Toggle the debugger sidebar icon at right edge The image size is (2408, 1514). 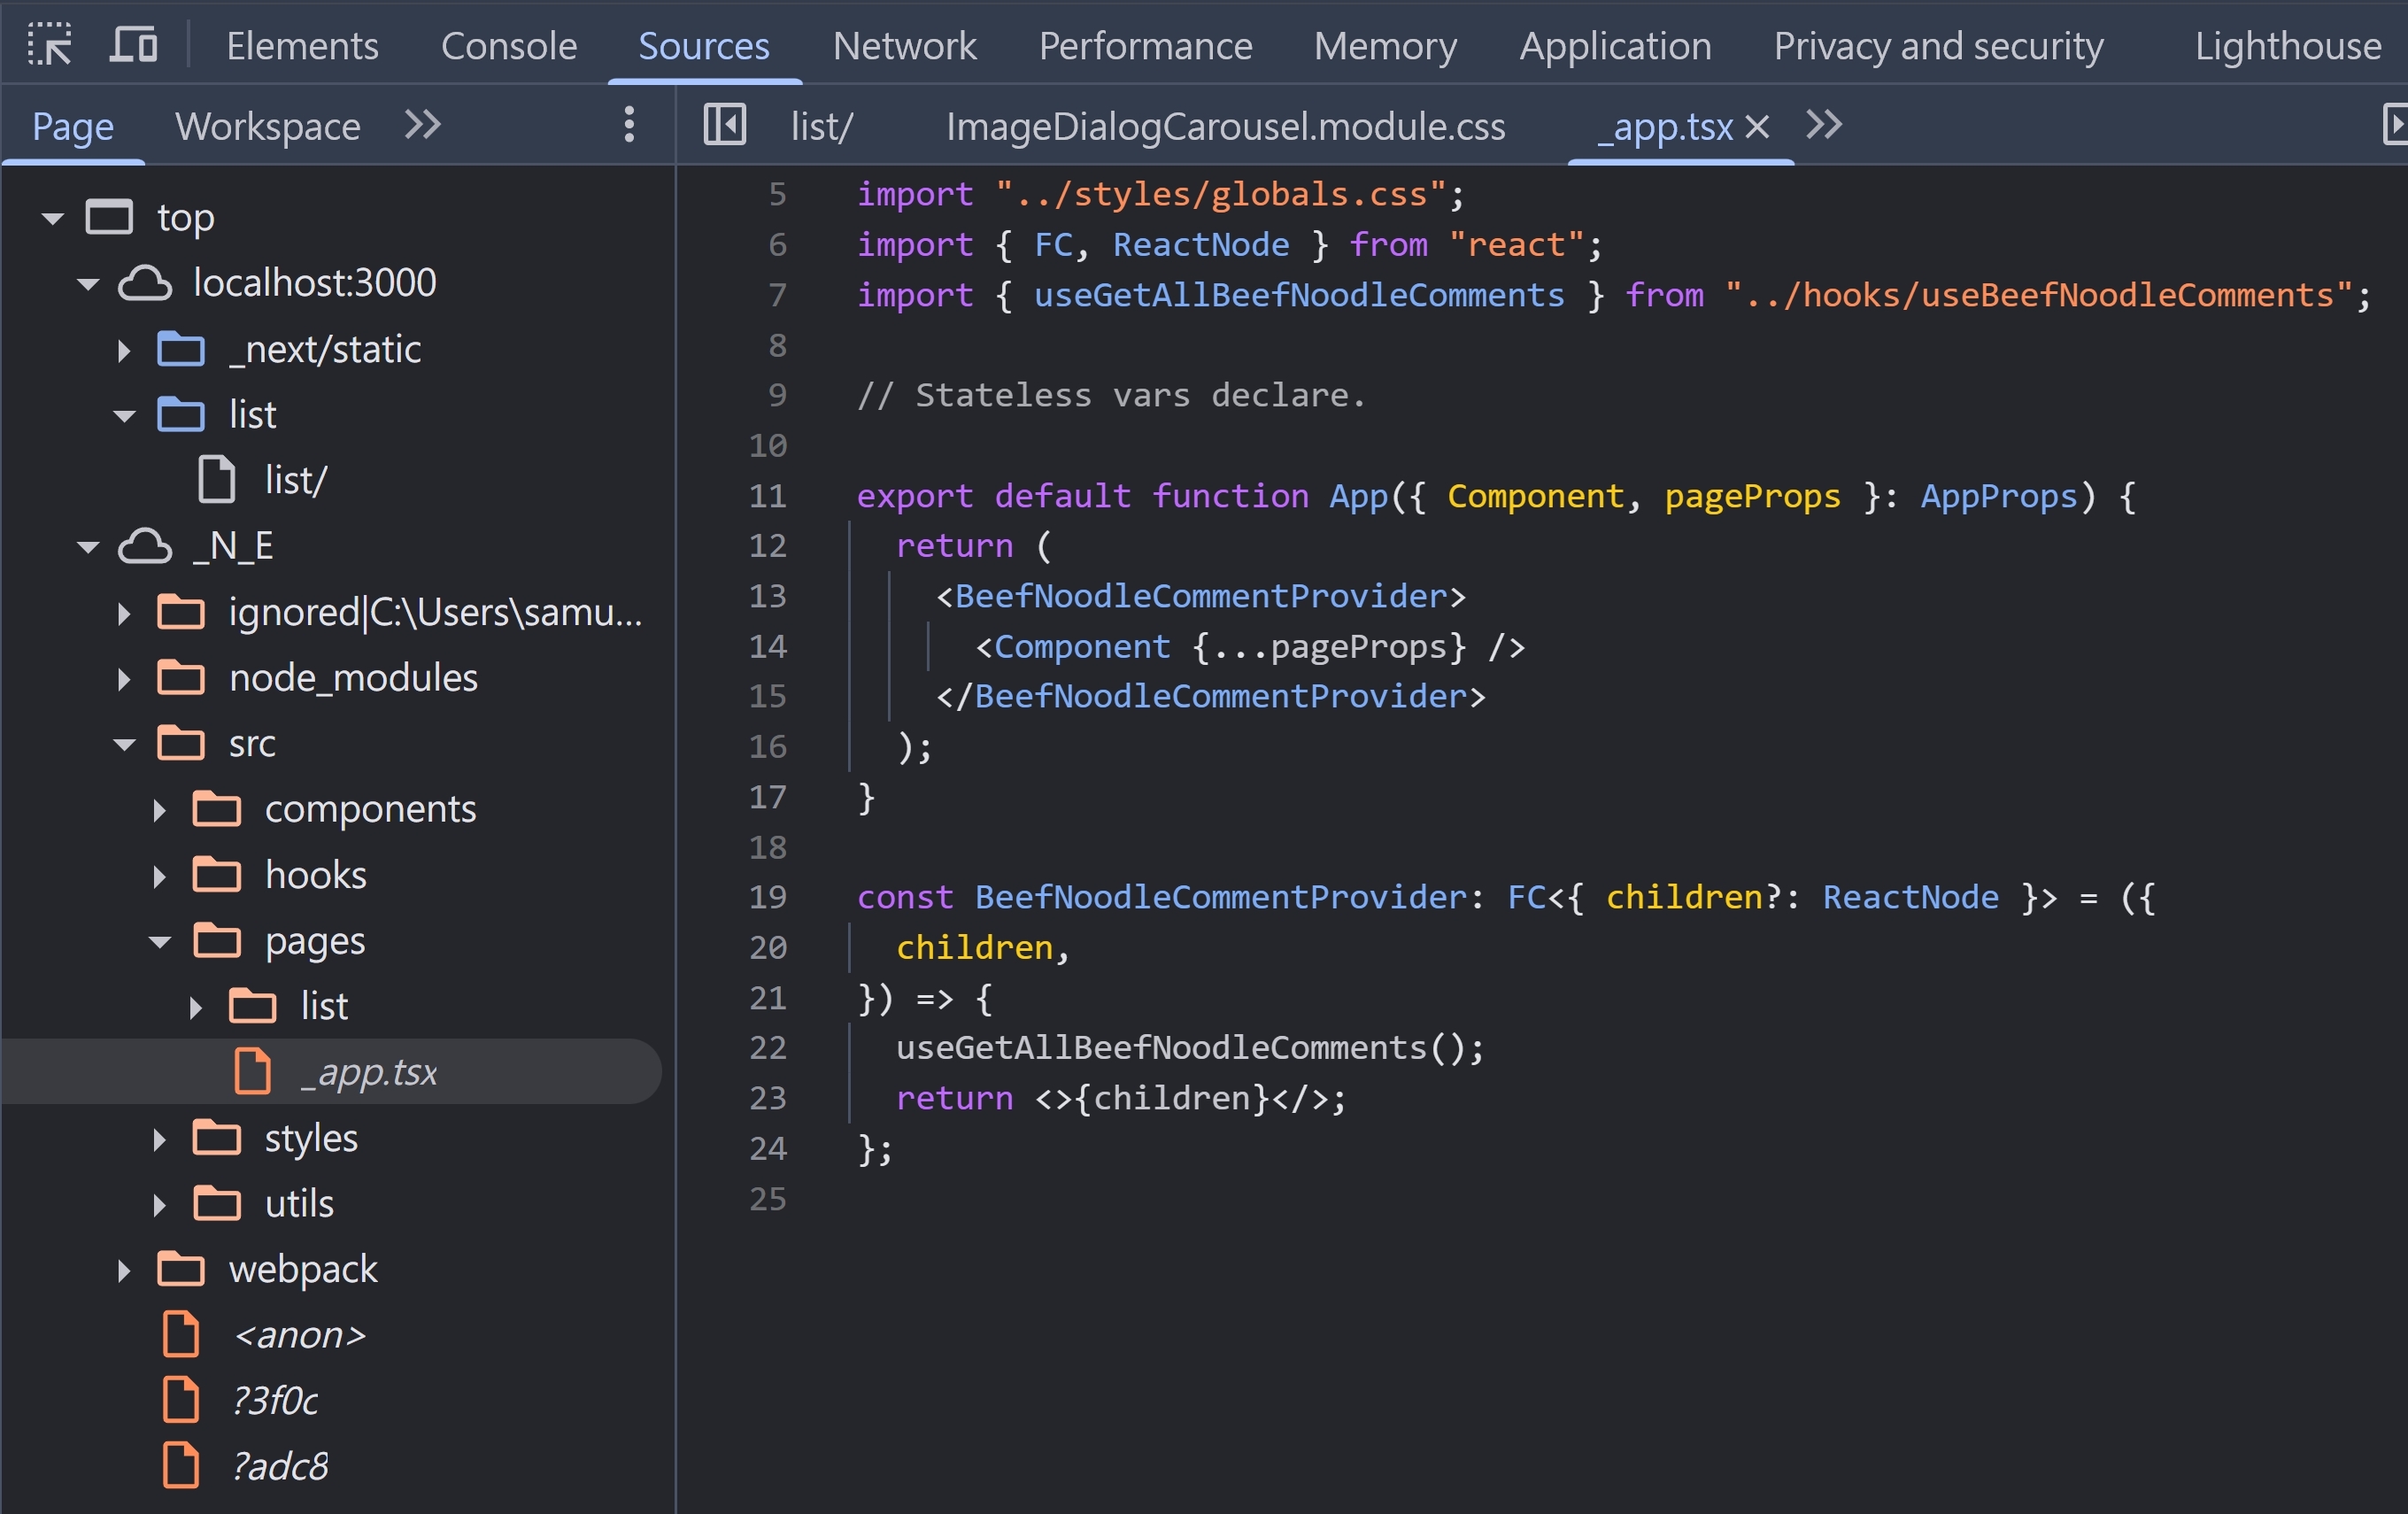pyautogui.click(x=2395, y=125)
